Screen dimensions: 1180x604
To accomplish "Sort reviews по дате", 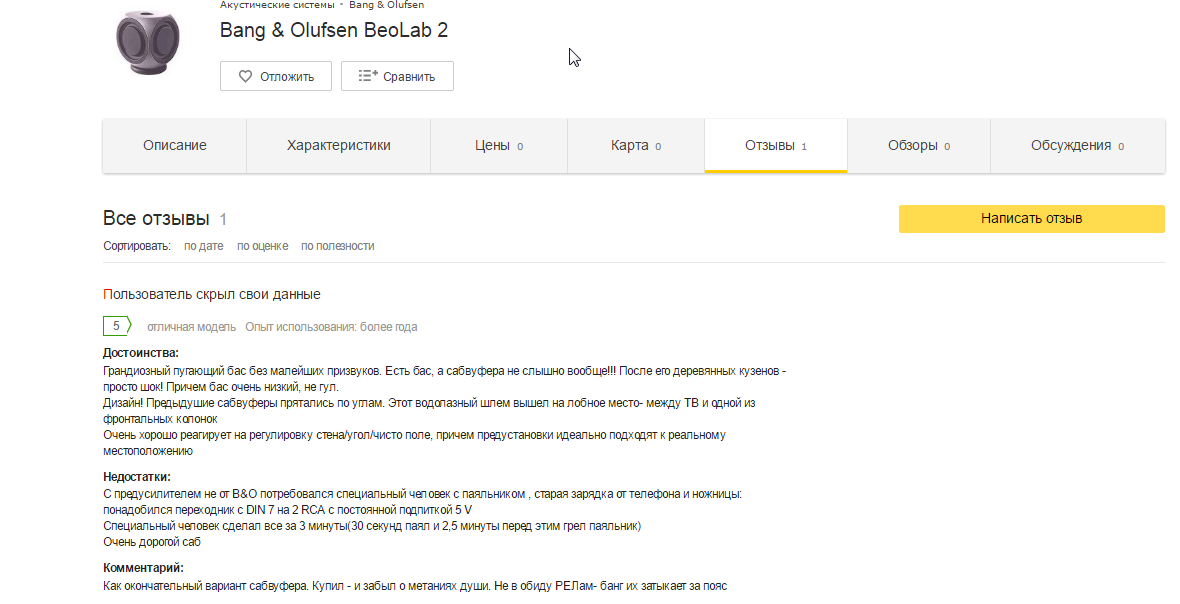I will point(204,246).
